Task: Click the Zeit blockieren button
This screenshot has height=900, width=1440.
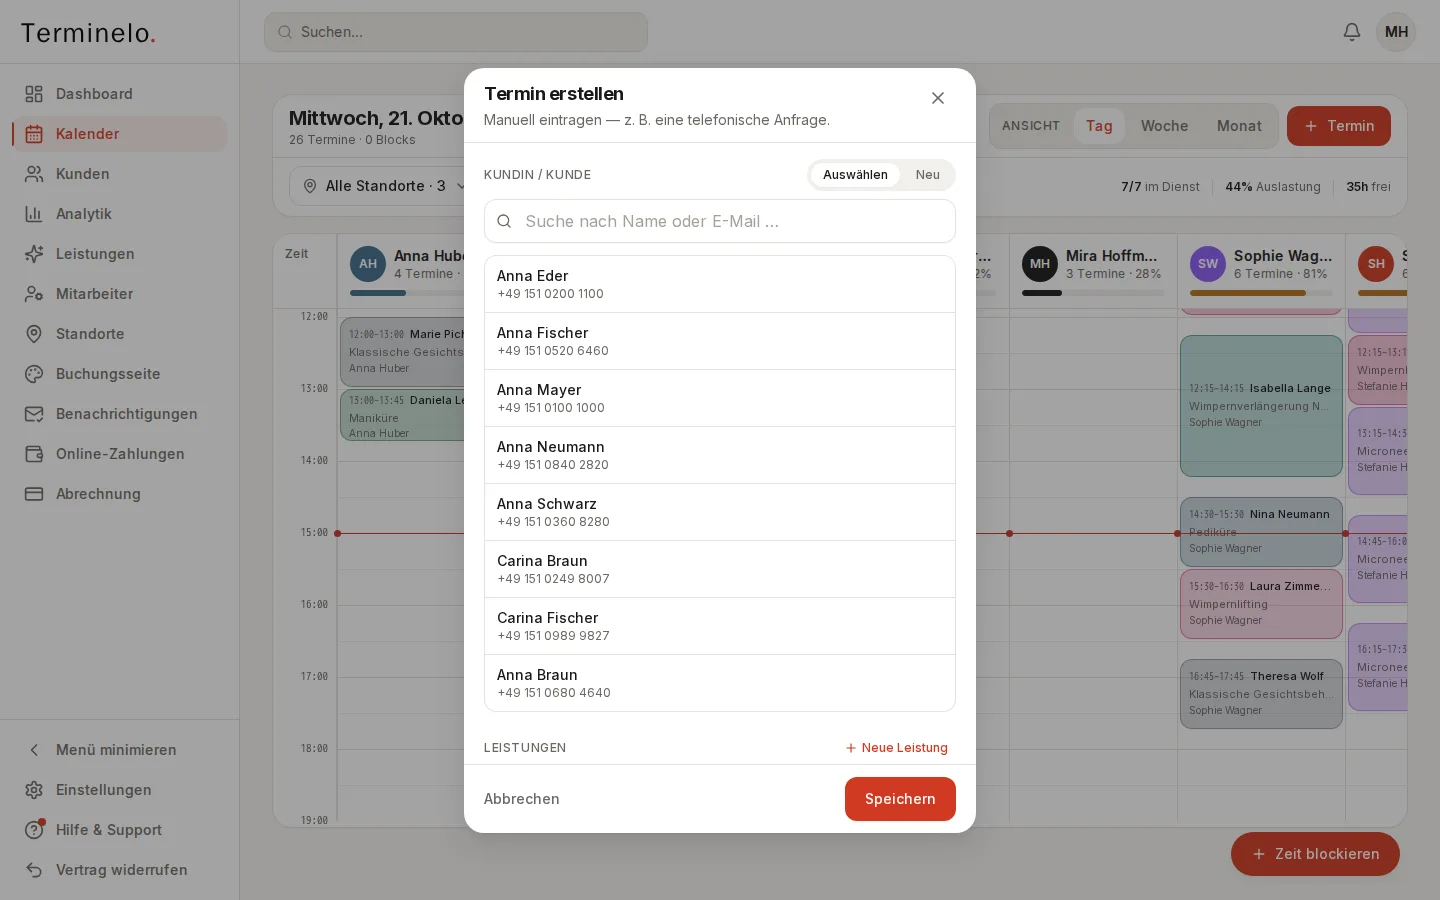Action: (x=1315, y=854)
